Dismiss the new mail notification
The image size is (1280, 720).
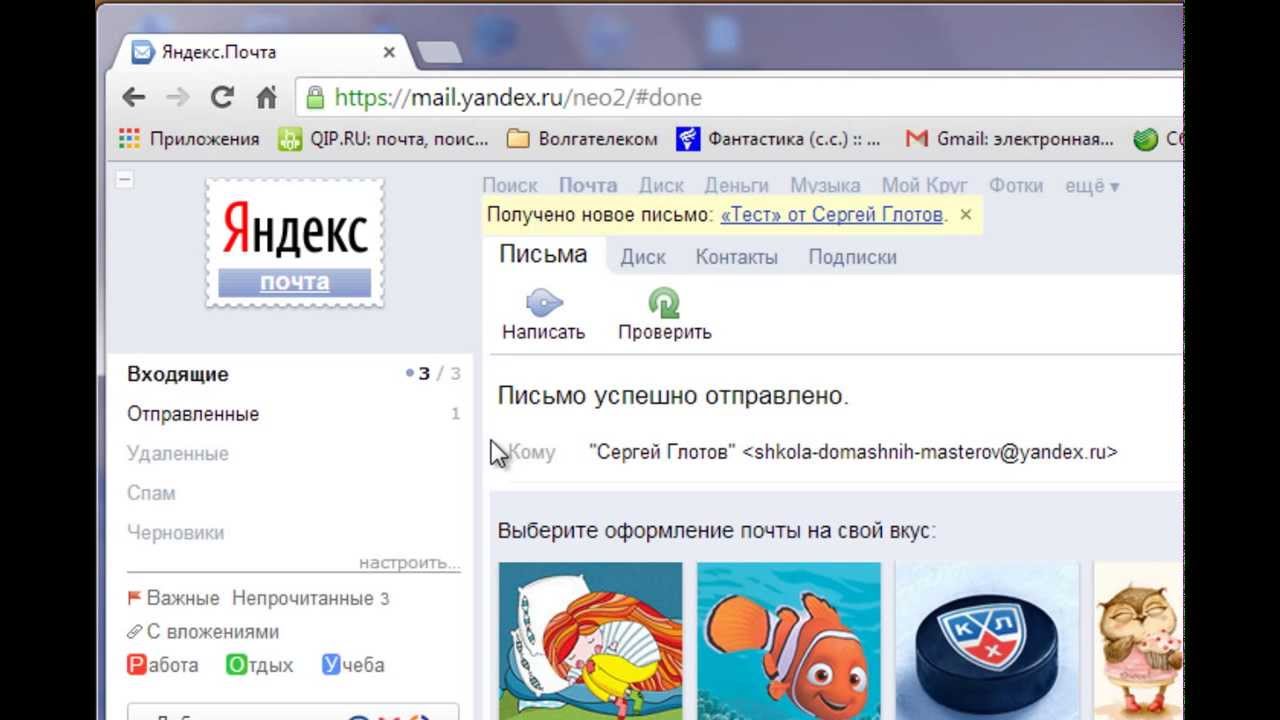[965, 214]
